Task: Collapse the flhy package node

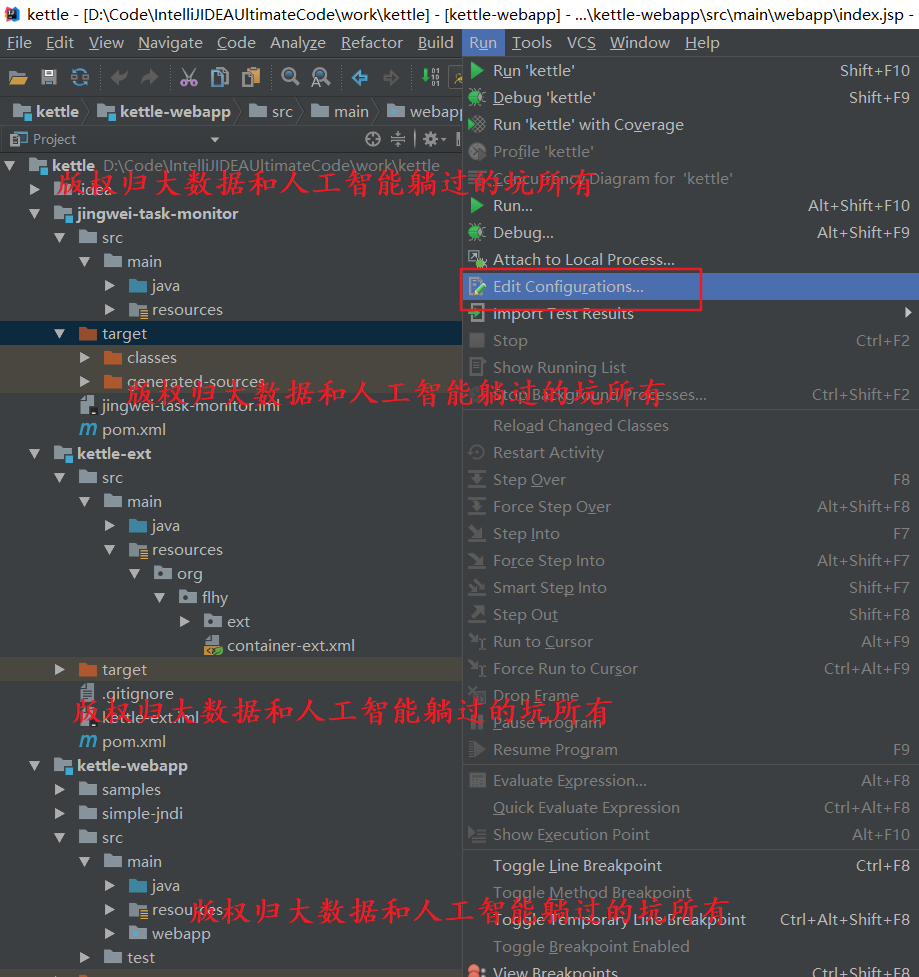Action: click(x=160, y=598)
